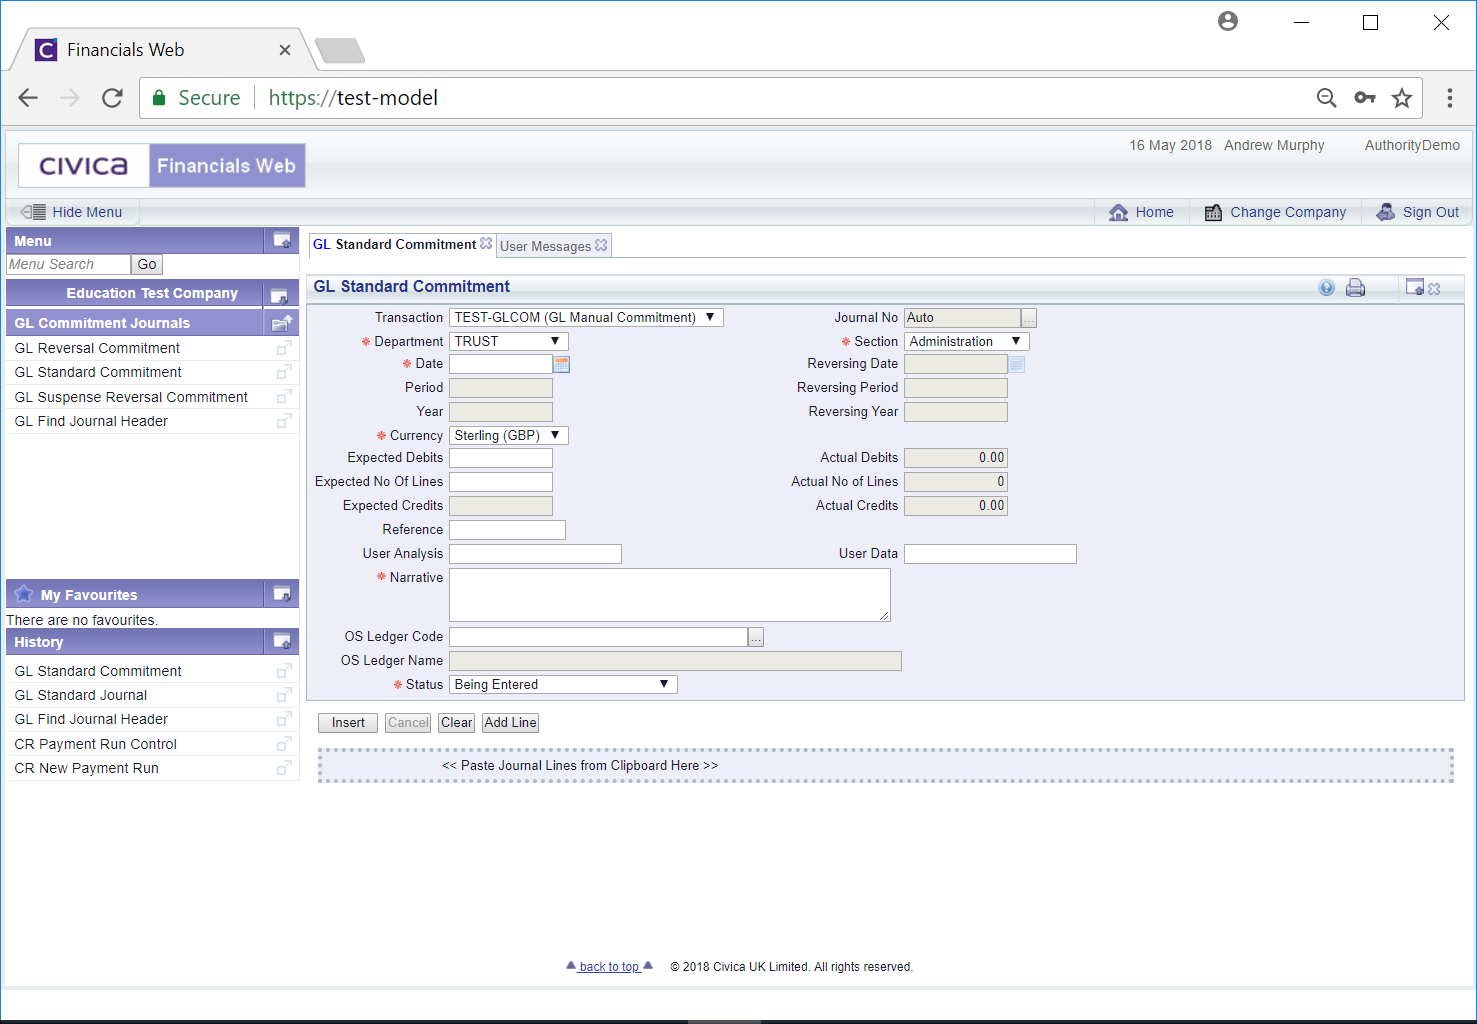Image resolution: width=1477 pixels, height=1024 pixels.
Task: Open the Chrome three-dot menu
Action: click(x=1450, y=97)
